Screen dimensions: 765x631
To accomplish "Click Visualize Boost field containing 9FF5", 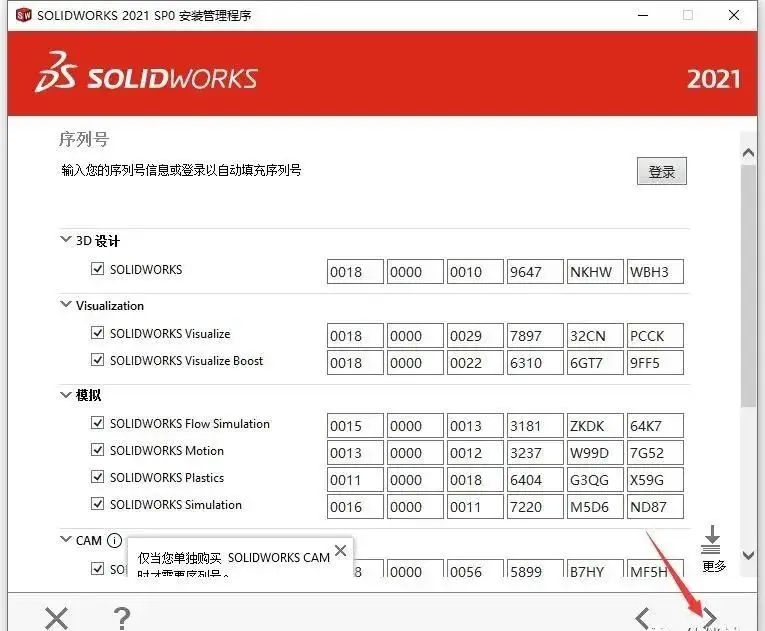I will click(655, 363).
